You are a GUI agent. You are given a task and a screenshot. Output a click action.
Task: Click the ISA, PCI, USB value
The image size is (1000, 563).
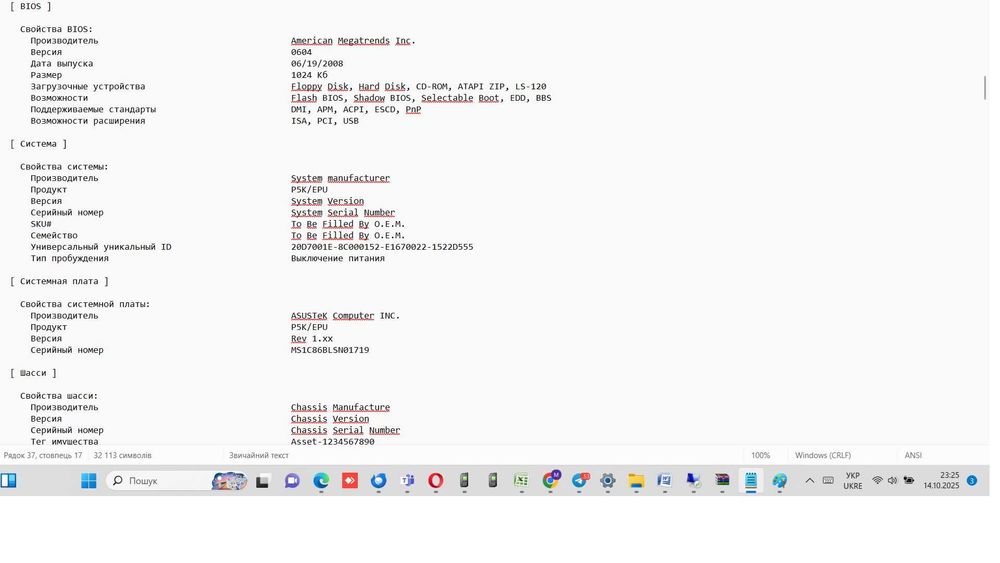(325, 121)
